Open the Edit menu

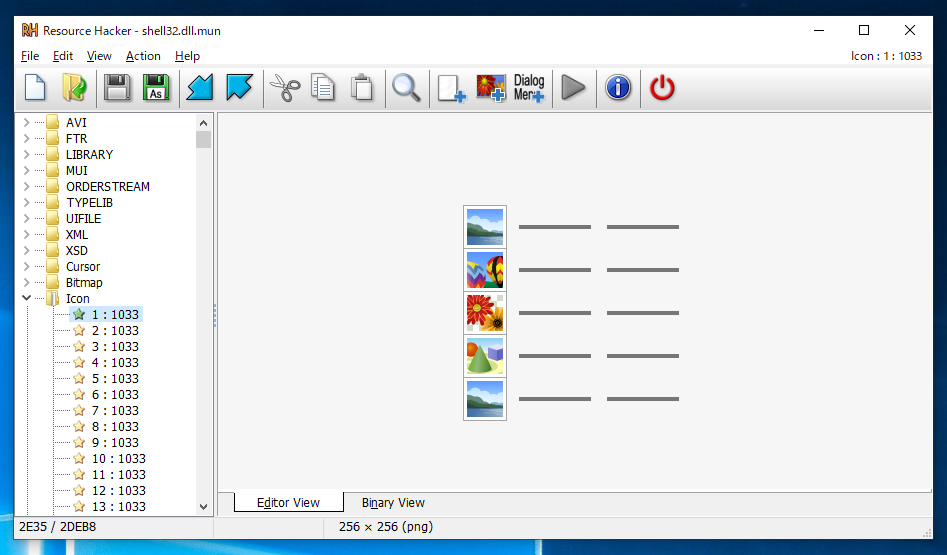63,56
